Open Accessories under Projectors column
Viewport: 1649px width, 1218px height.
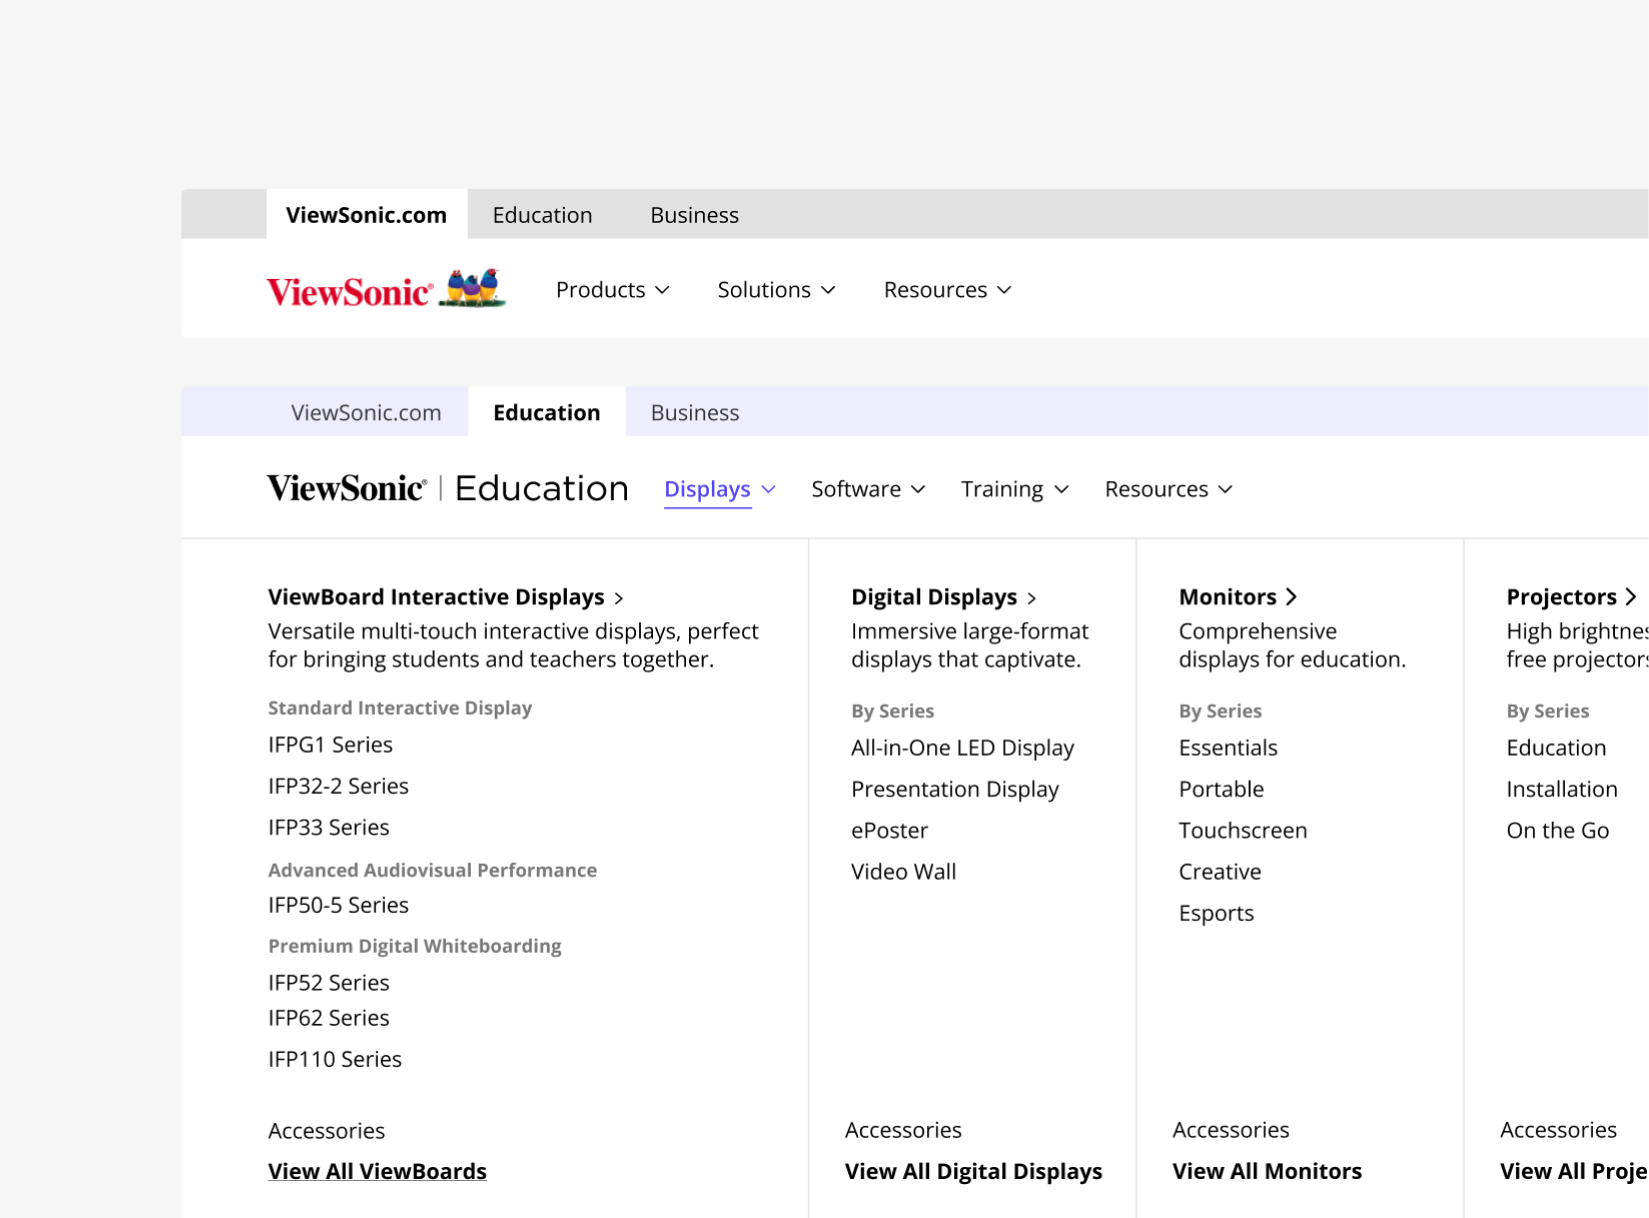pyautogui.click(x=1558, y=1130)
